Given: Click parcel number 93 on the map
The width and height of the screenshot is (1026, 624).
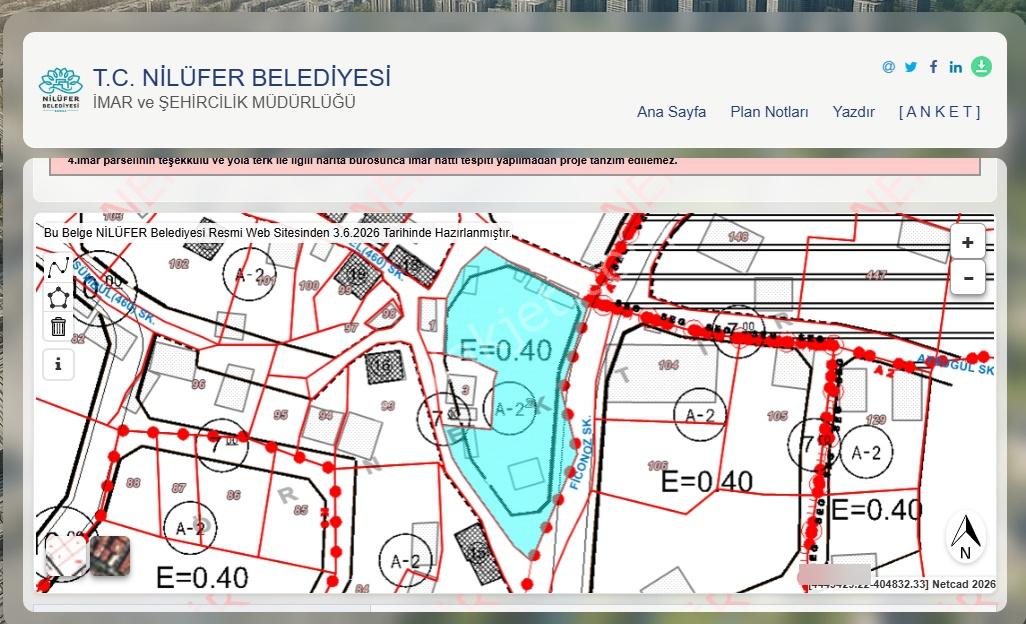Looking at the screenshot, I should tap(387, 406).
